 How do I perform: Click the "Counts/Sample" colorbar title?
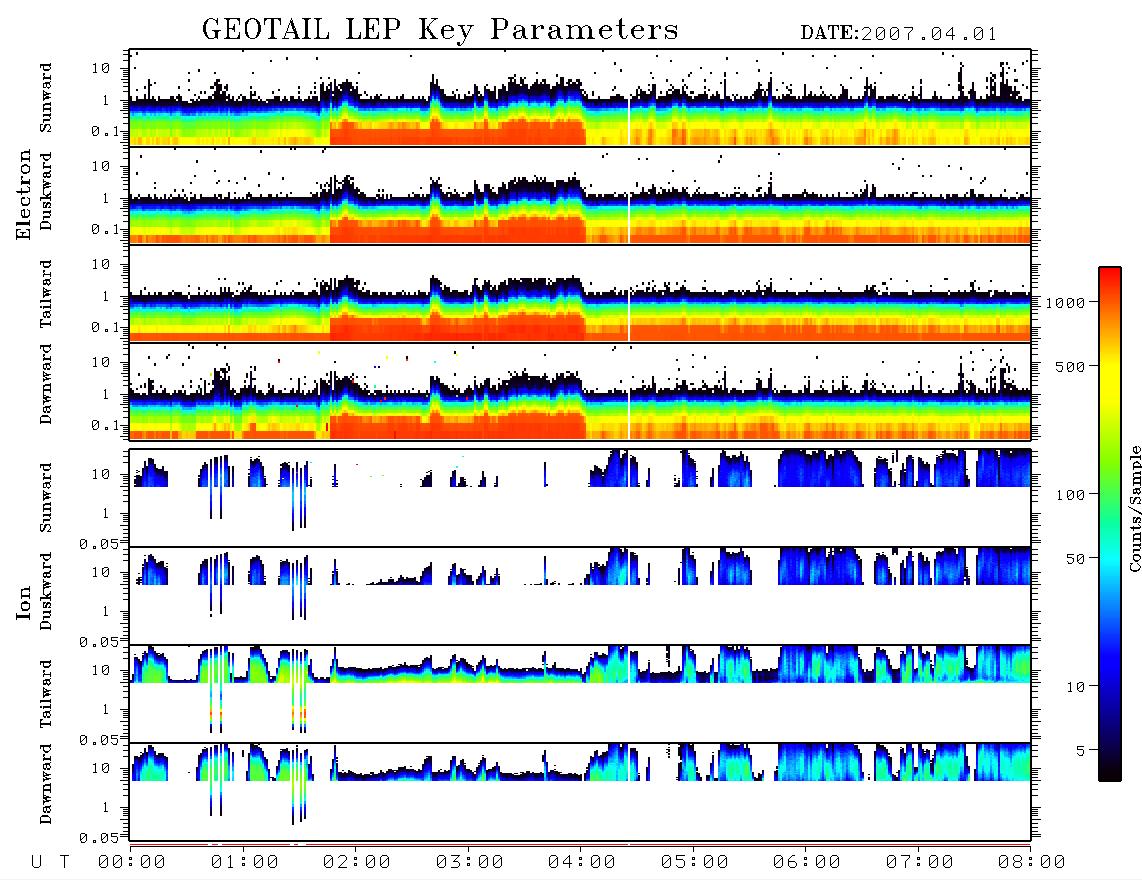point(1134,508)
